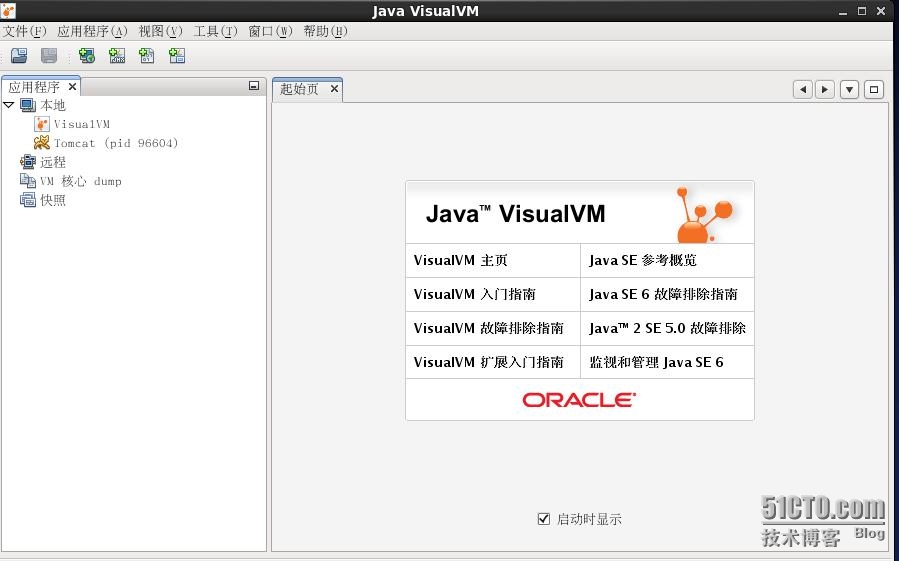Screen dimensions: 899x561
Task: Close the 起始页 tab
Action: (x=334, y=88)
